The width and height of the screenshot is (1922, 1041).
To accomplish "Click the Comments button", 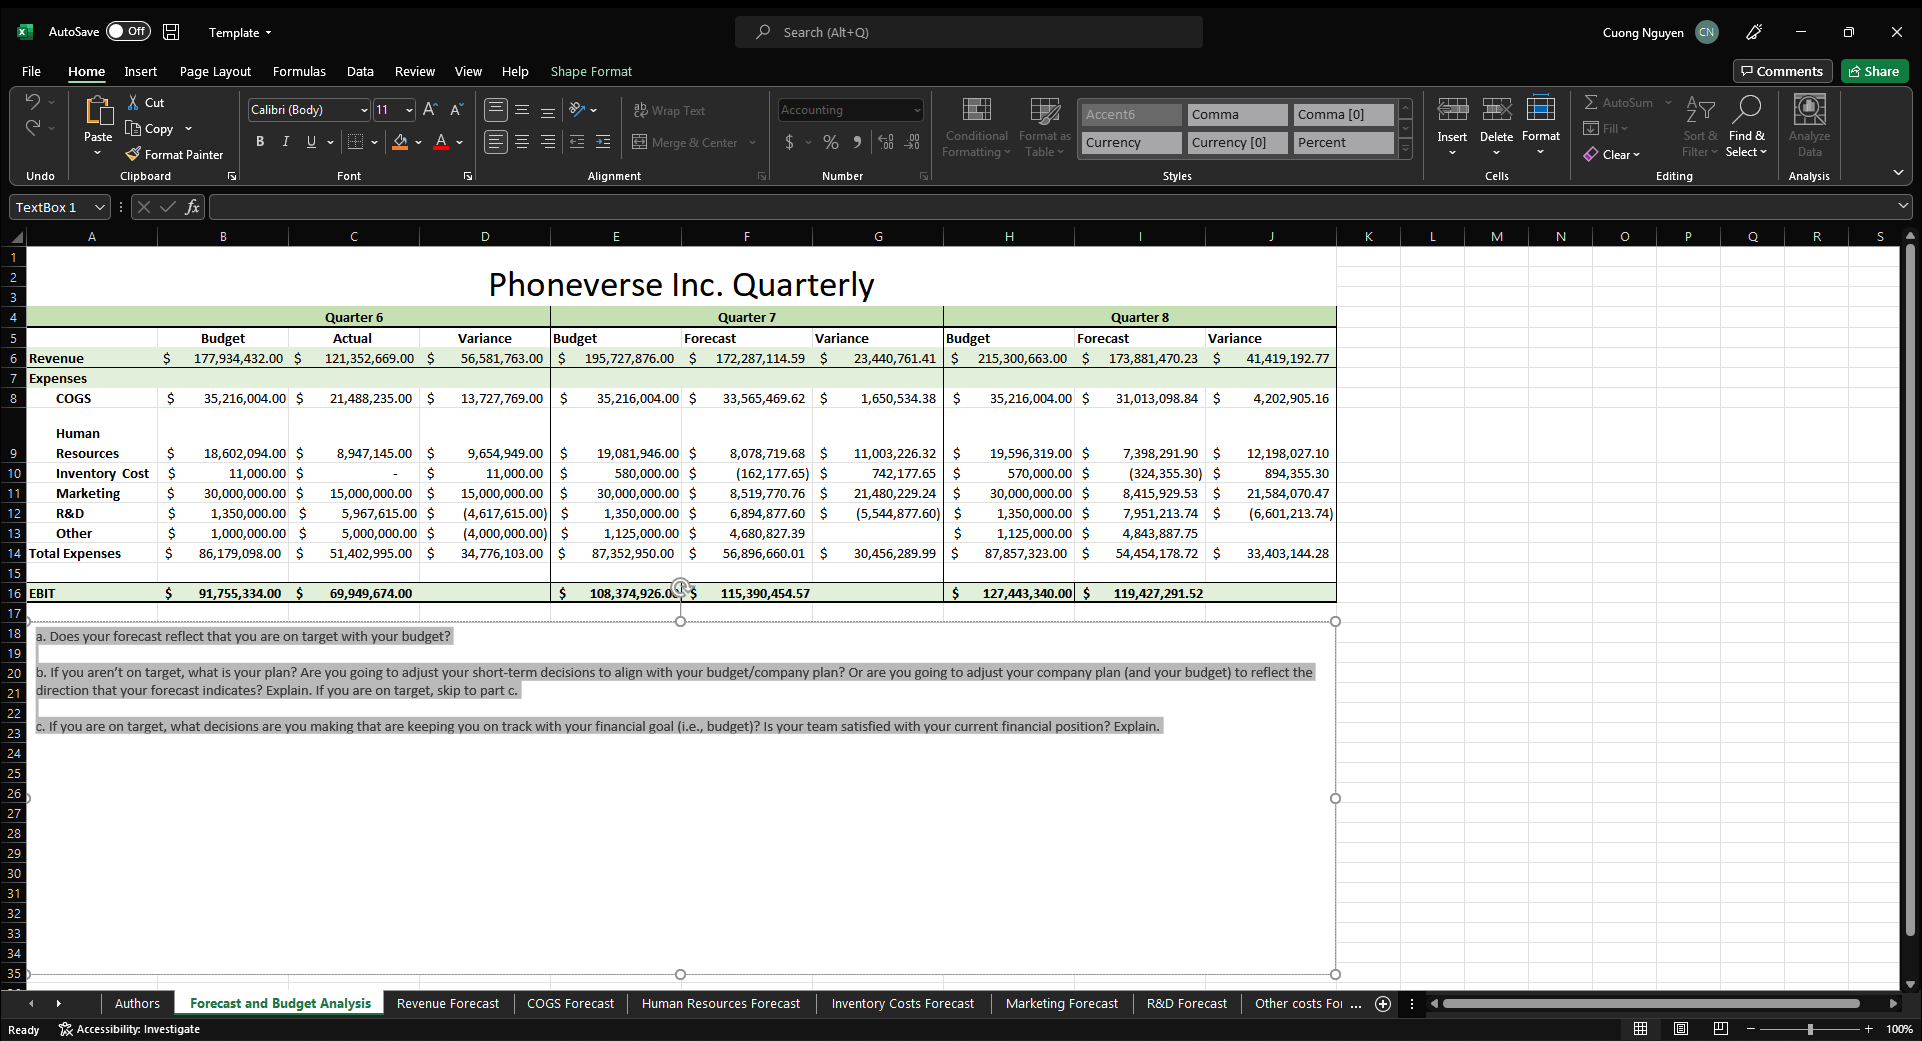I will coord(1782,71).
